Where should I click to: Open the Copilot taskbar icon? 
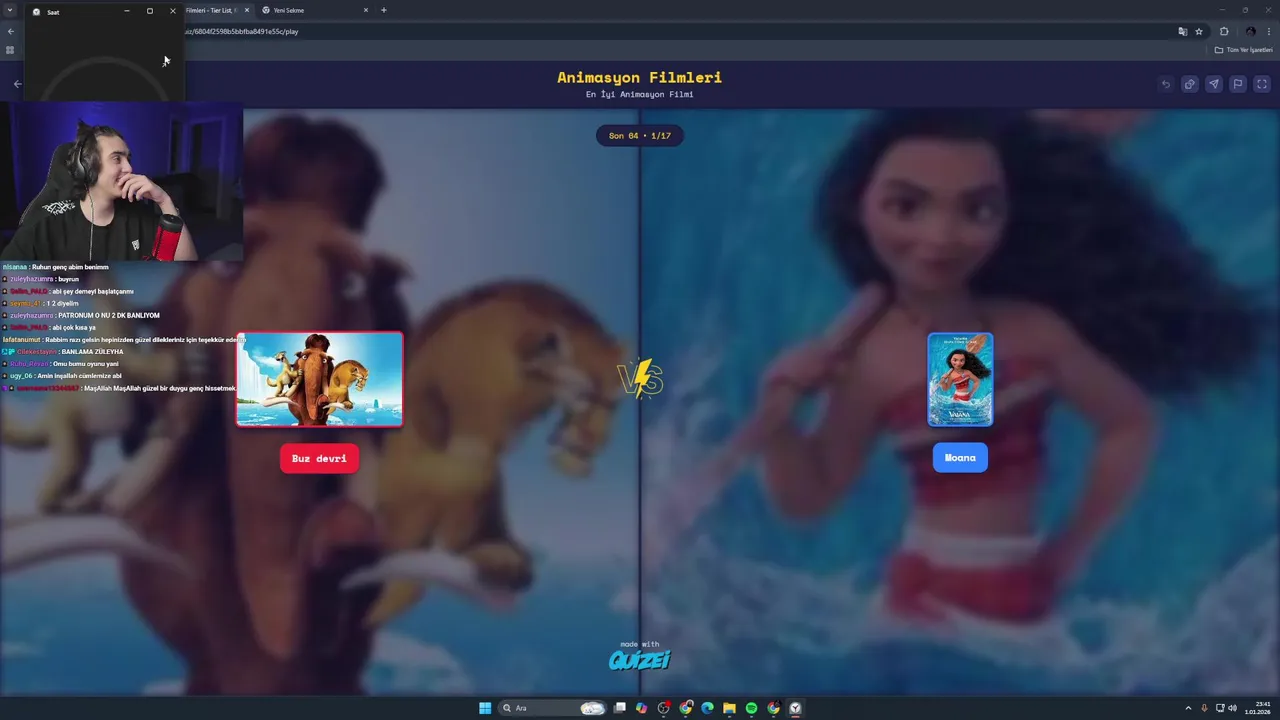(x=642, y=708)
